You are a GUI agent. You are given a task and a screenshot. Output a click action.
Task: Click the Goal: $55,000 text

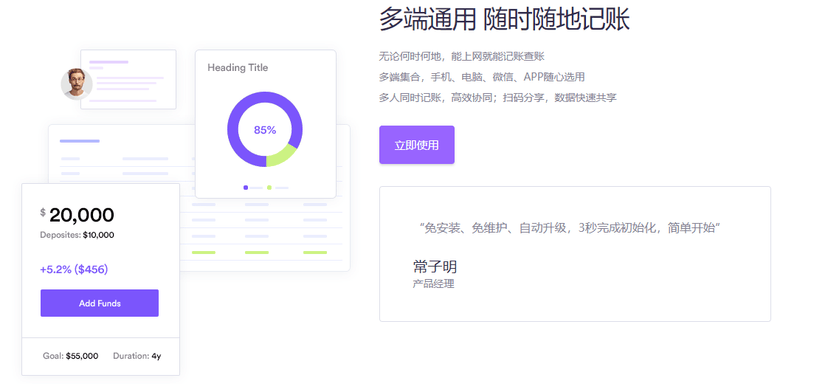click(70, 356)
